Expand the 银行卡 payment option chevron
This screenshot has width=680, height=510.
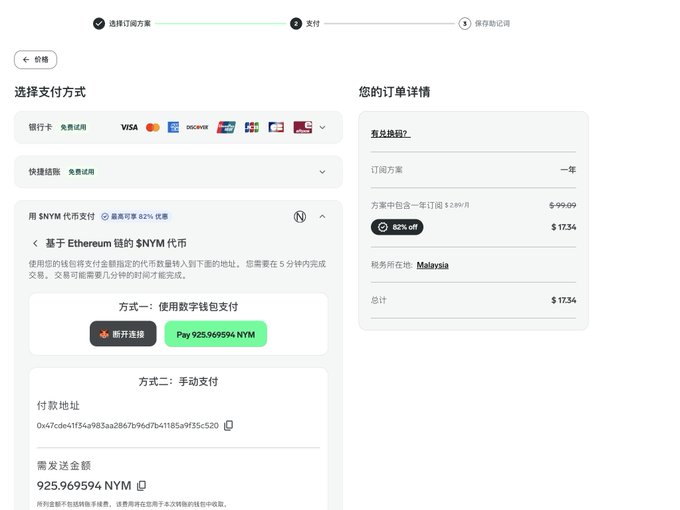tap(322, 128)
